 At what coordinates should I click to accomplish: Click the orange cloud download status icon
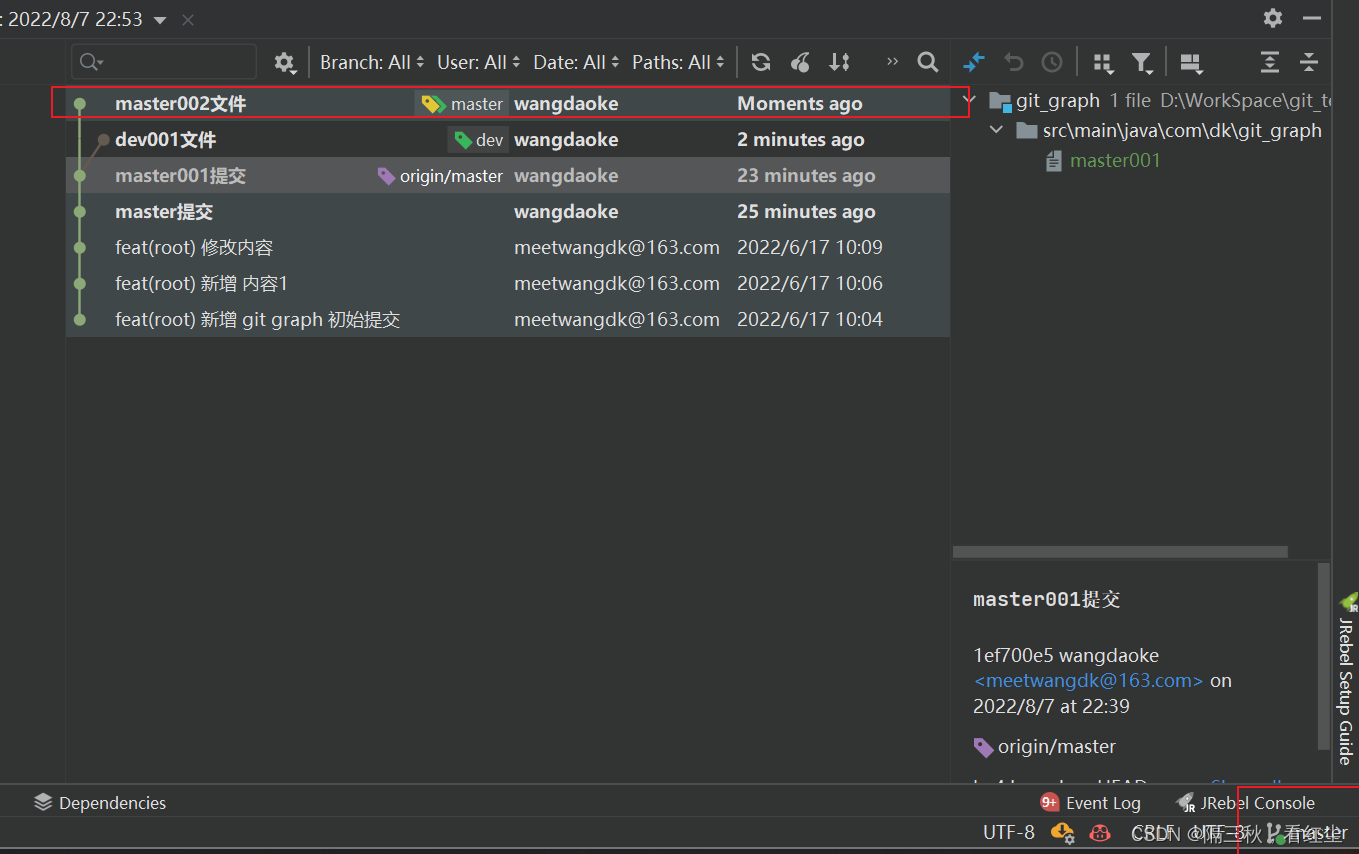click(x=1062, y=832)
